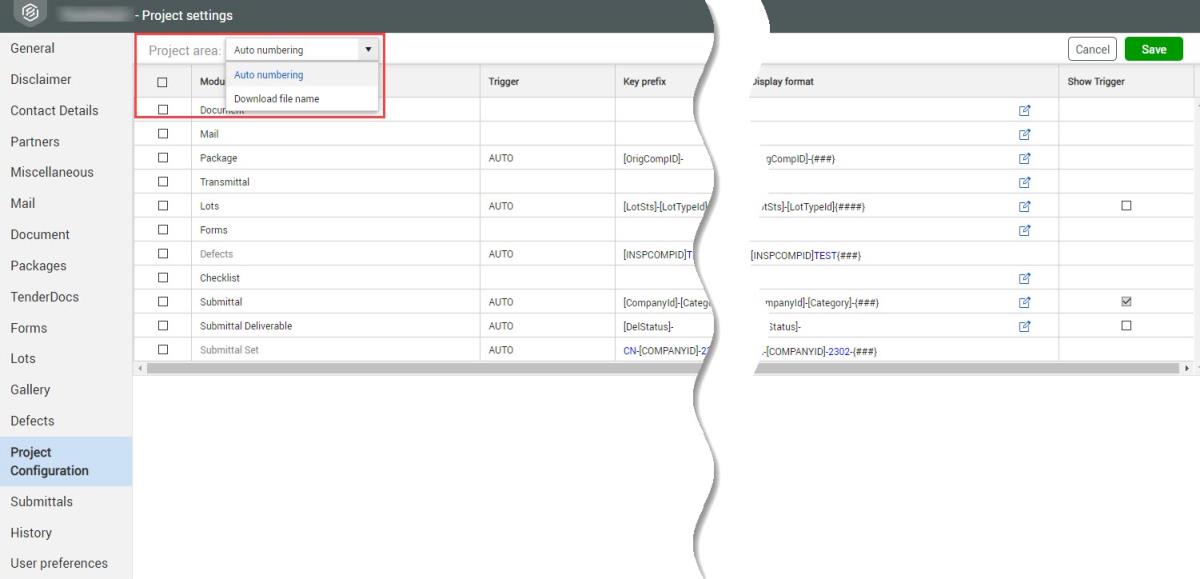This screenshot has height=579, width=1200.
Task: Open display format editor for Lots row
Action: pos(1024,206)
